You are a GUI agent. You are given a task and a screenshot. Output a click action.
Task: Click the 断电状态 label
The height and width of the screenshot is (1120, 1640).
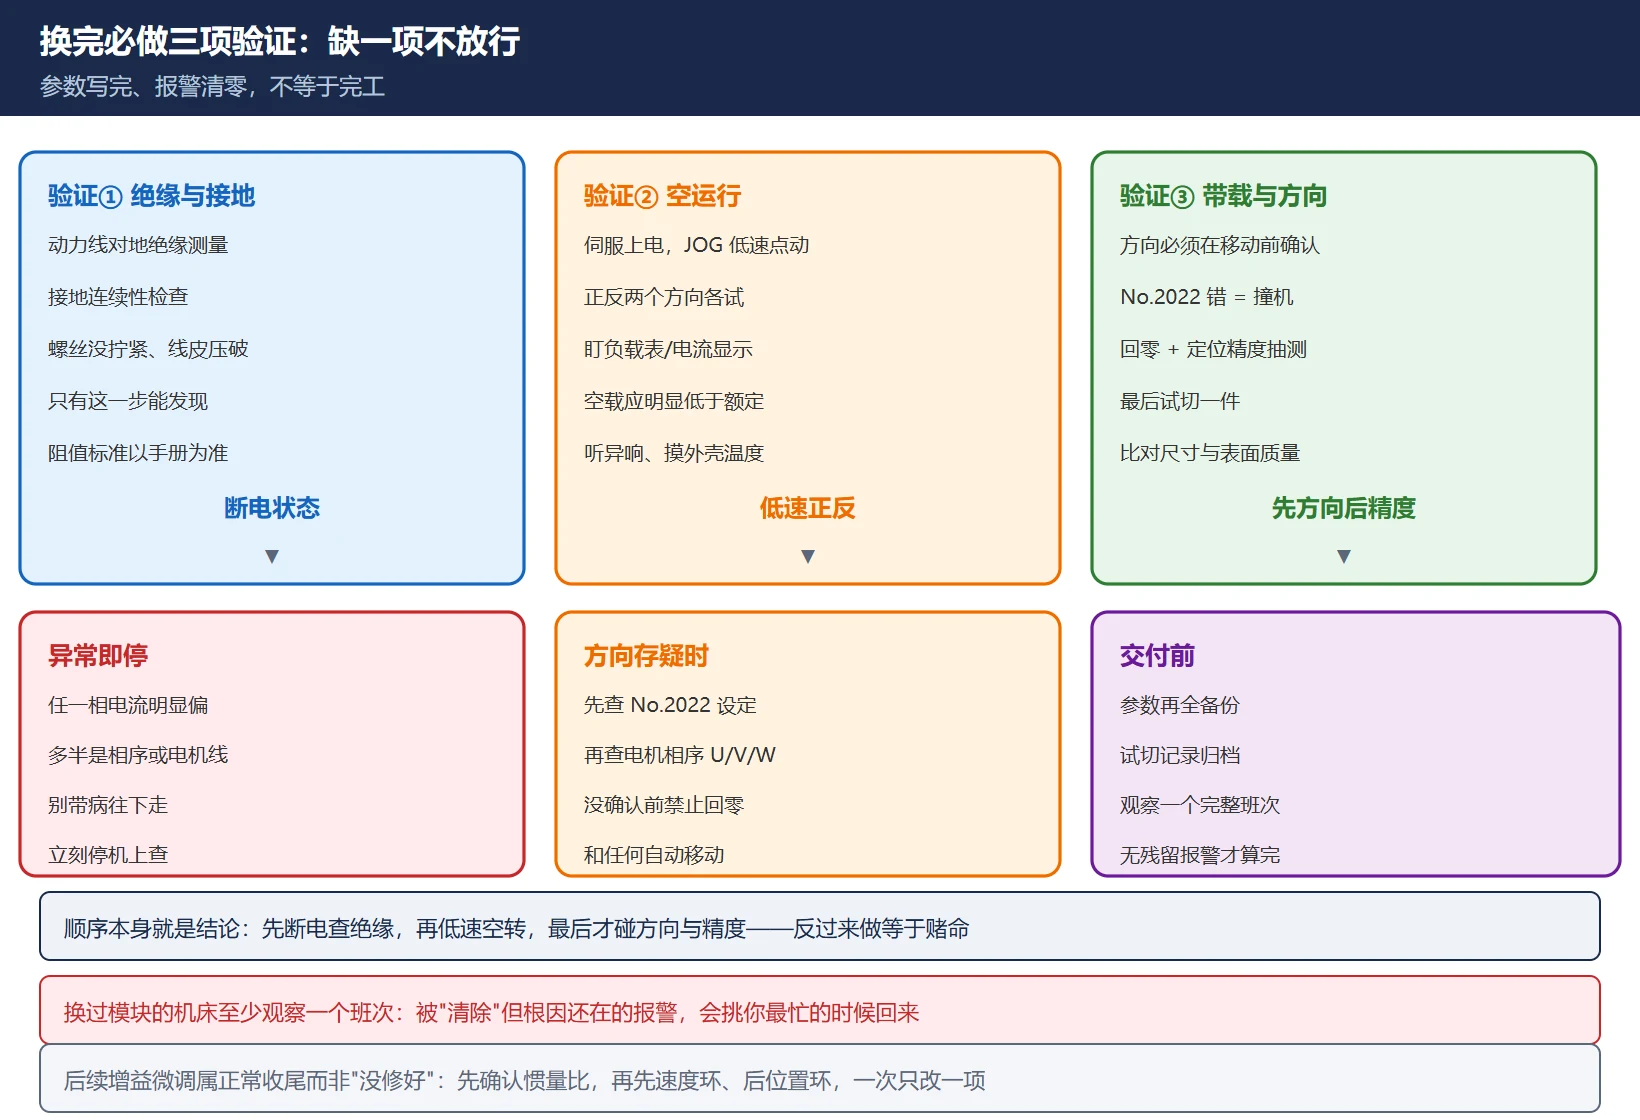[272, 508]
